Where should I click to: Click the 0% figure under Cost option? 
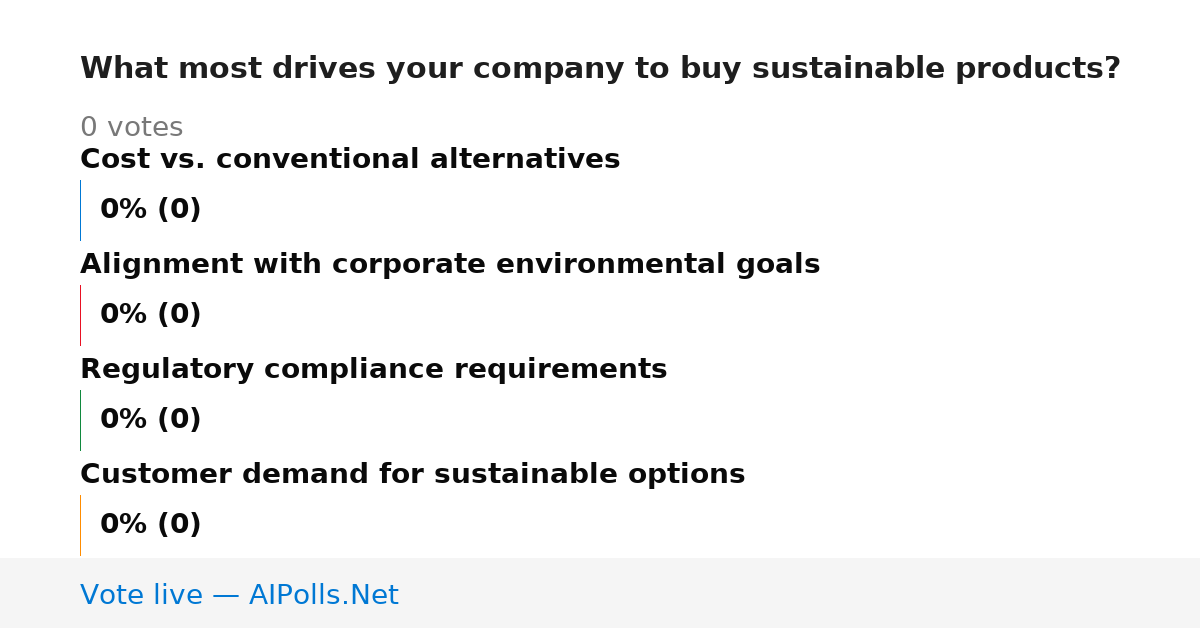pos(124,210)
